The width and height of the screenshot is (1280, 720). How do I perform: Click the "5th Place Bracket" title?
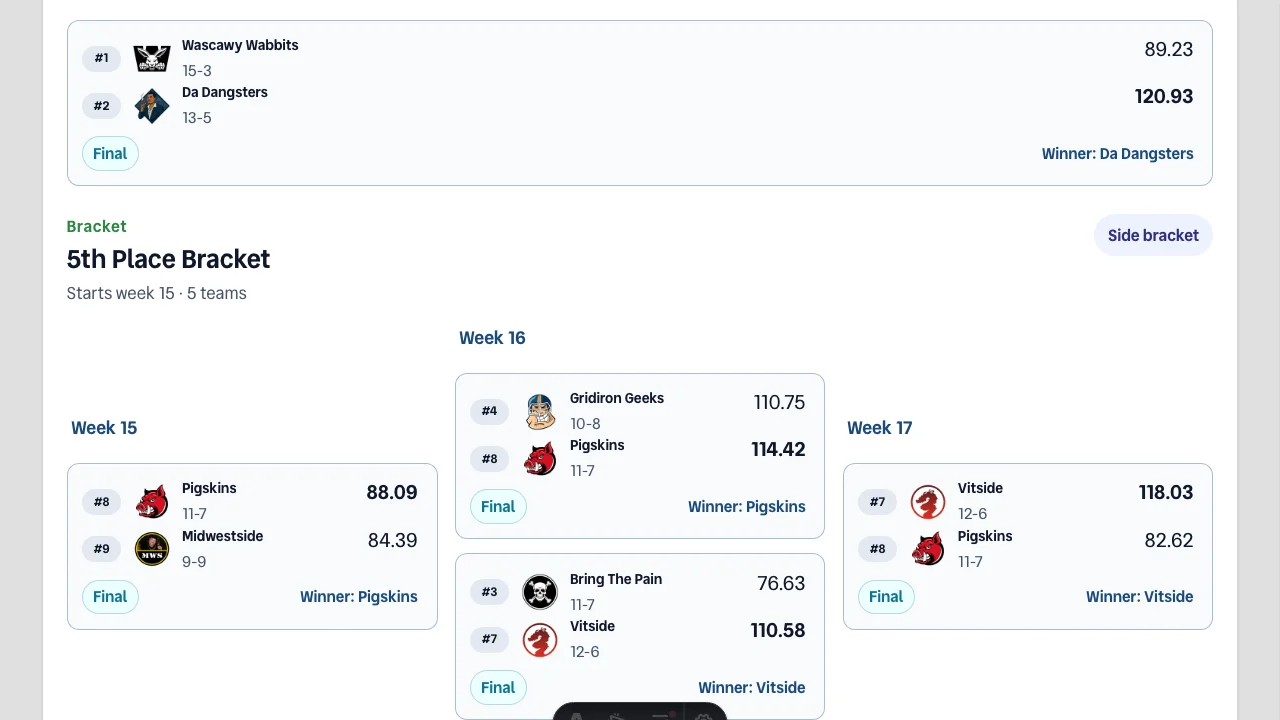168,259
